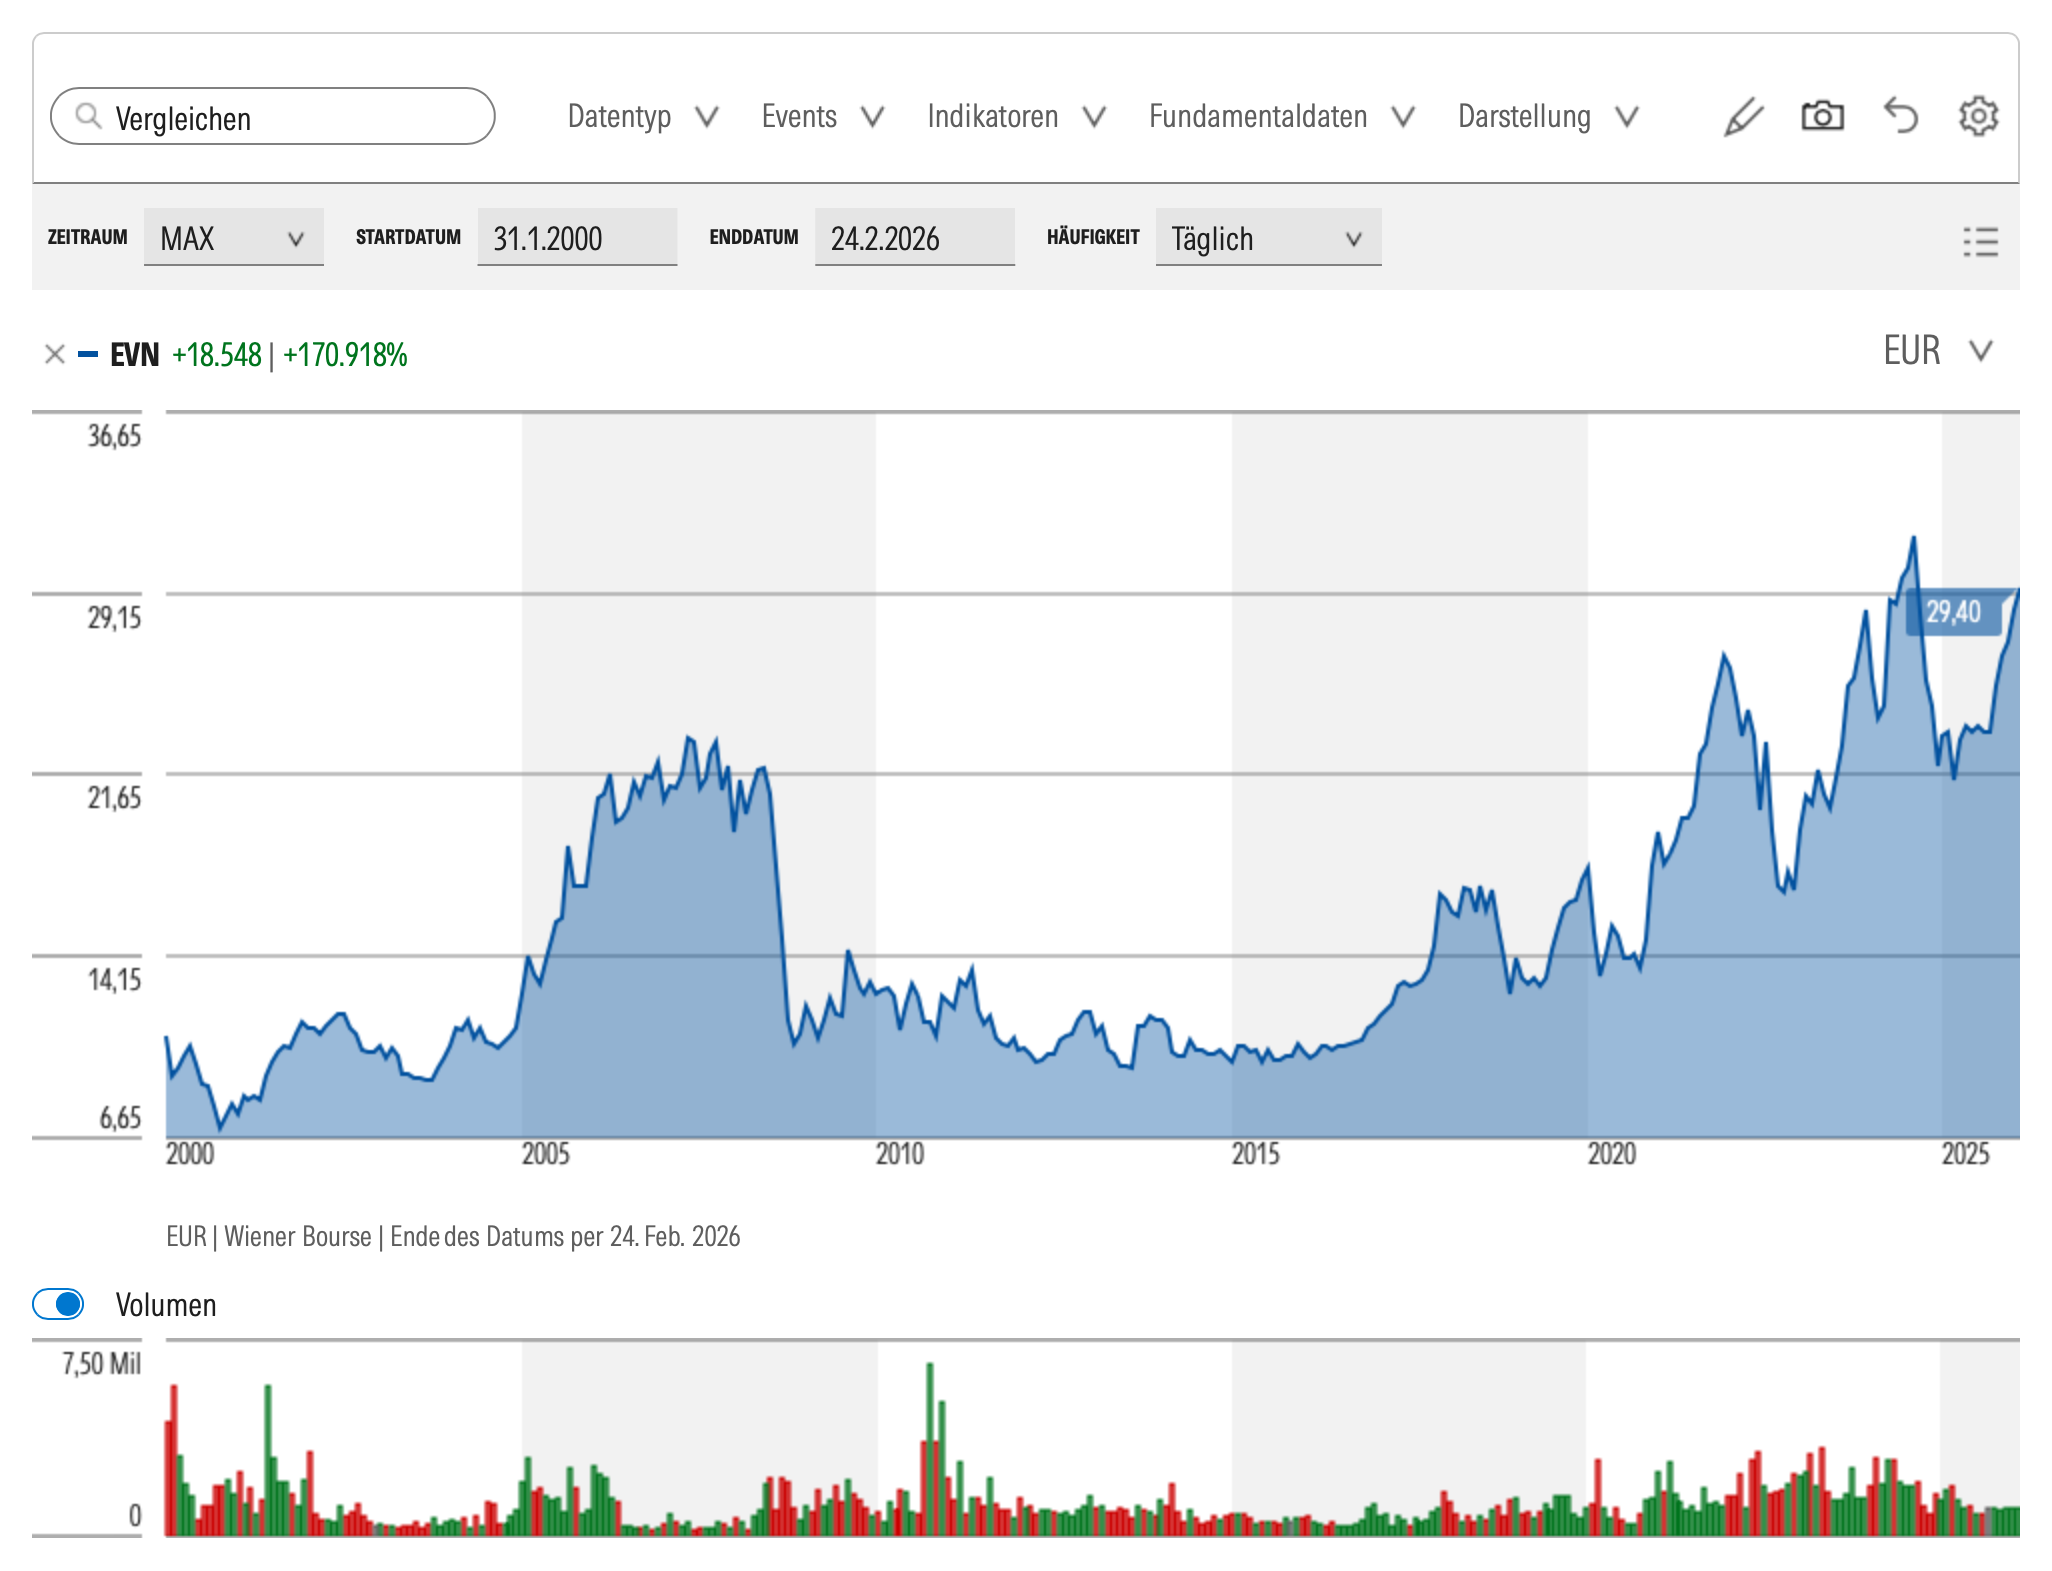This screenshot has width=2052, height=1571.
Task: Click the Startdatum field 31.1.2000
Action: pos(577,238)
